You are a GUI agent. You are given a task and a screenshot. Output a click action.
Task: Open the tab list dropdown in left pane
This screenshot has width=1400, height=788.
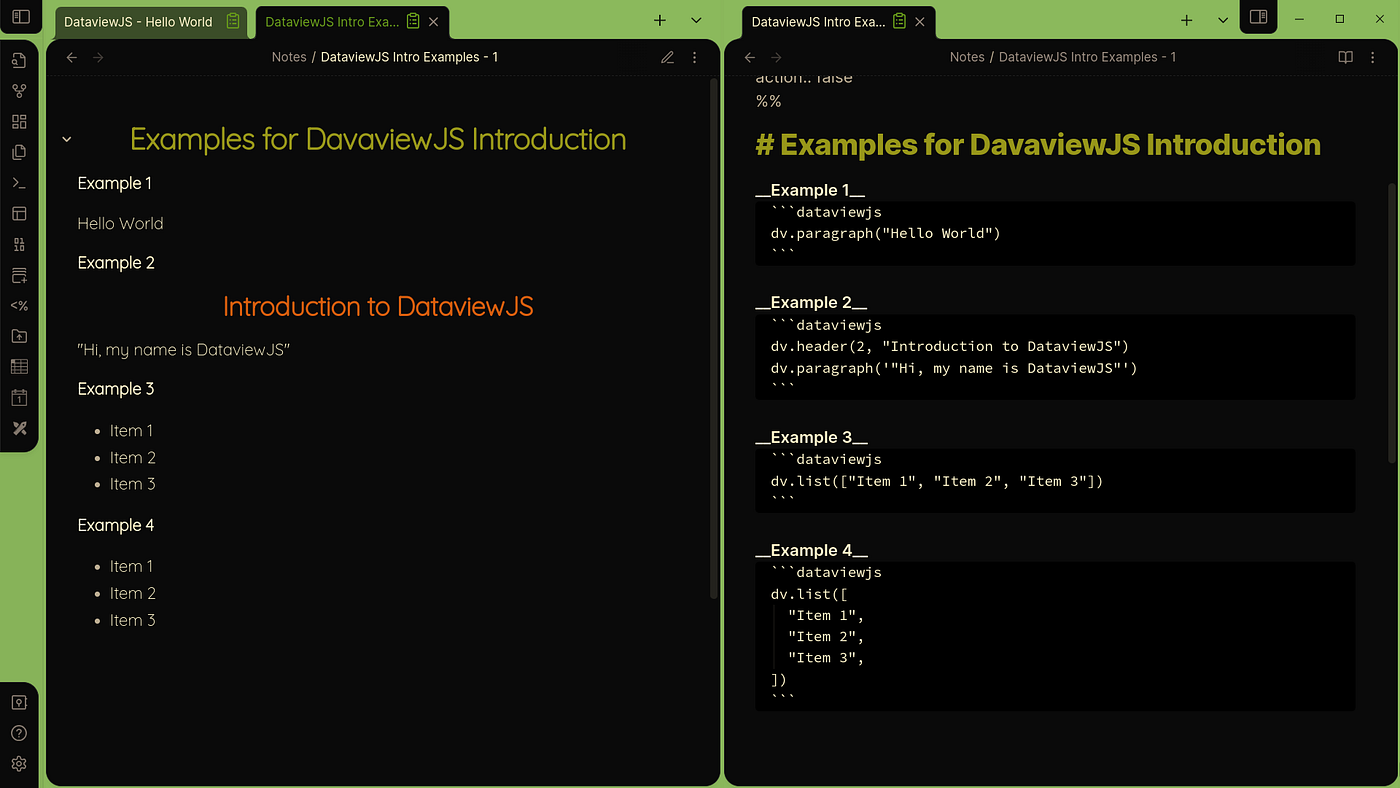[696, 20]
